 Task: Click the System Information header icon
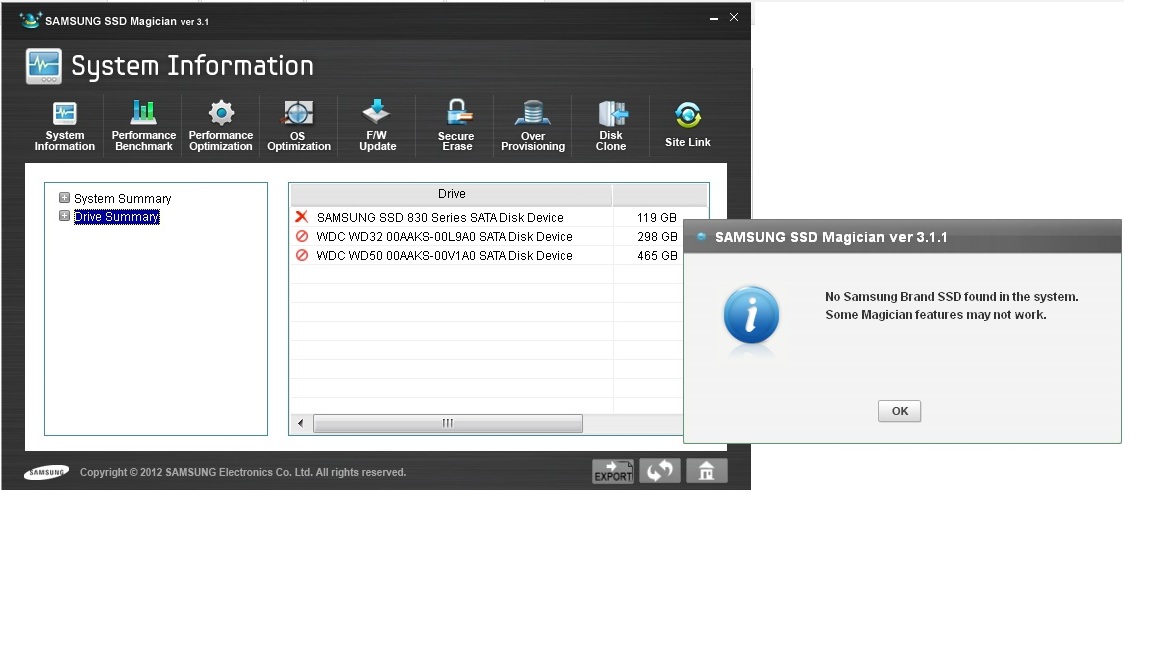click(43, 66)
